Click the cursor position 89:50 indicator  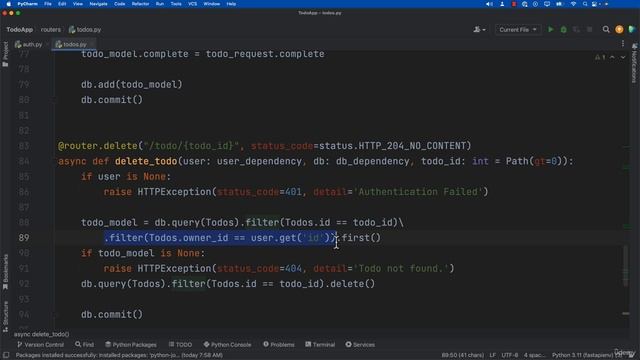coord(462,356)
